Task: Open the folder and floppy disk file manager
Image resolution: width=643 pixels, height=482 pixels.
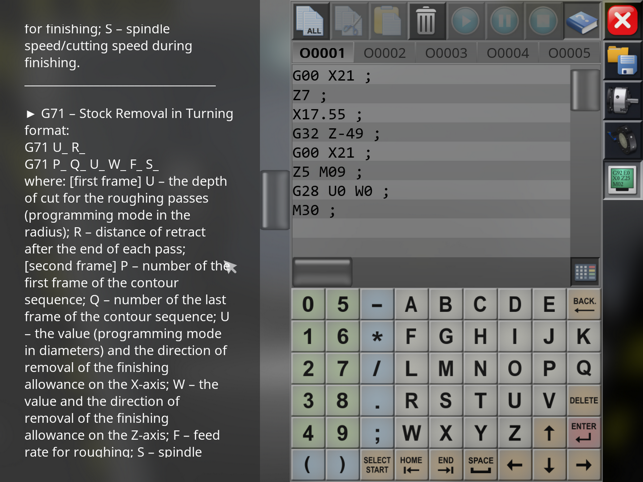Action: (x=622, y=61)
